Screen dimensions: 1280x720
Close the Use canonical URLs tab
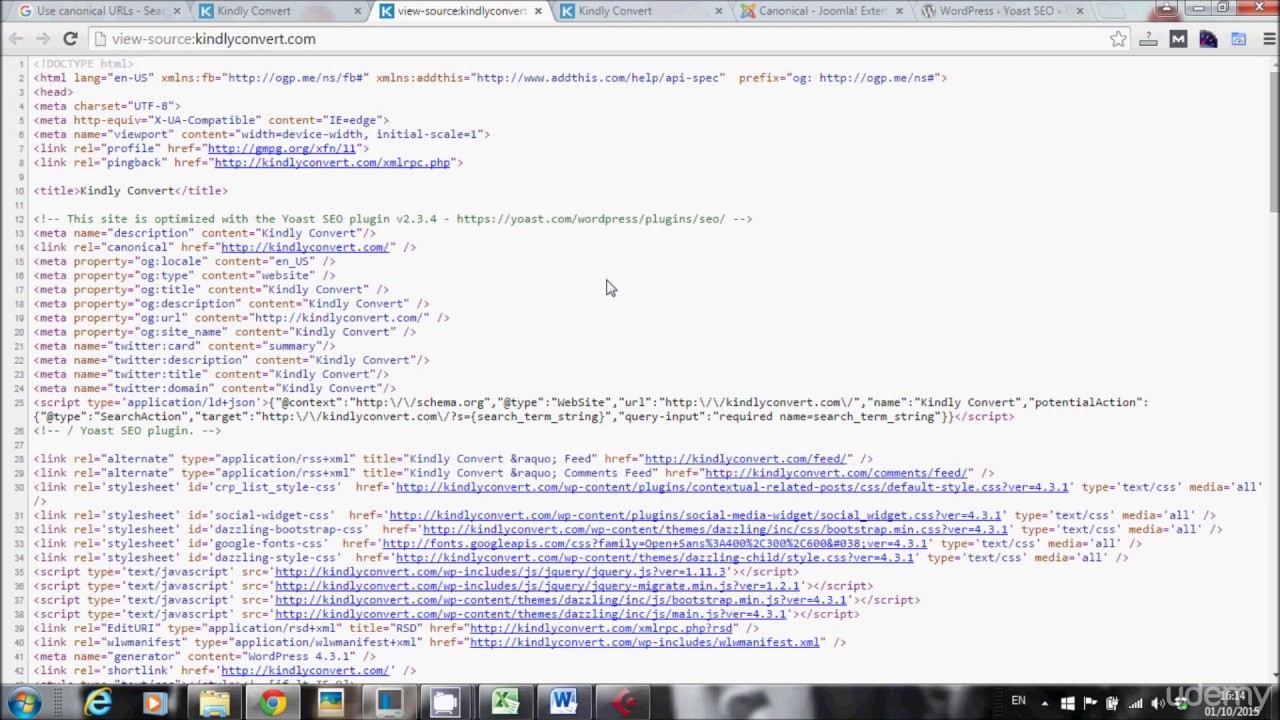(177, 11)
